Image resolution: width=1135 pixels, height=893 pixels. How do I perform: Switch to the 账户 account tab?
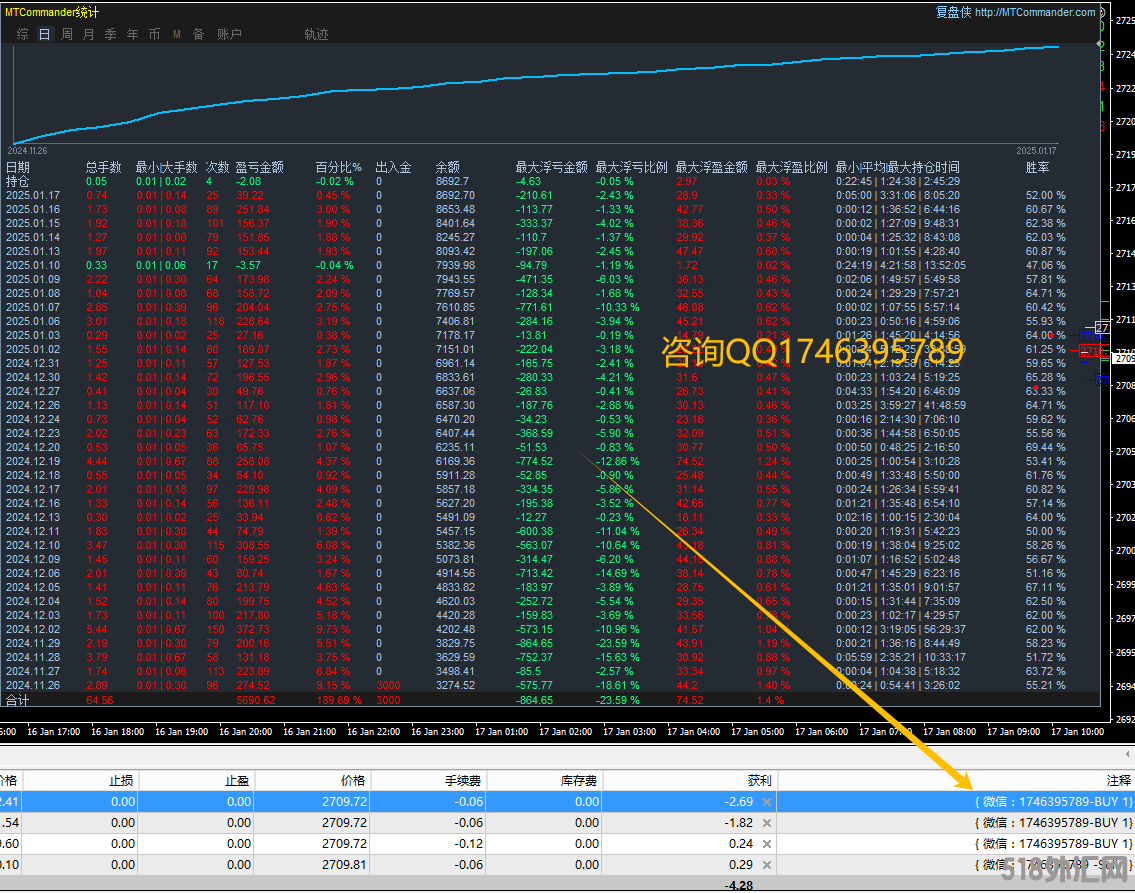pyautogui.click(x=229, y=34)
